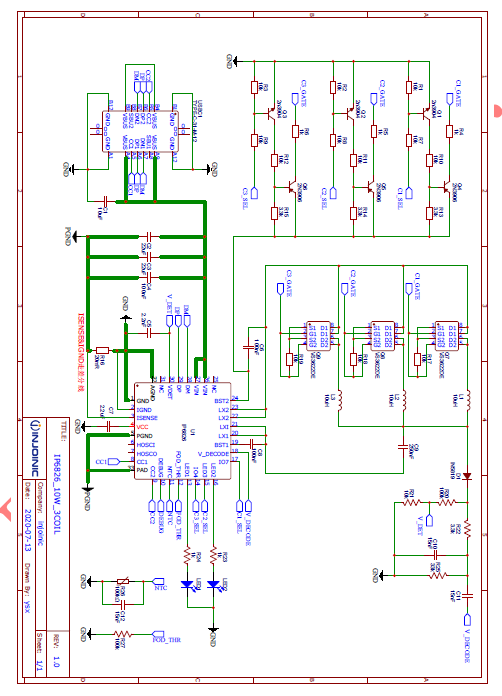Select the Q3 transistor near C3_GATE
The image size is (502, 696).
[271, 114]
